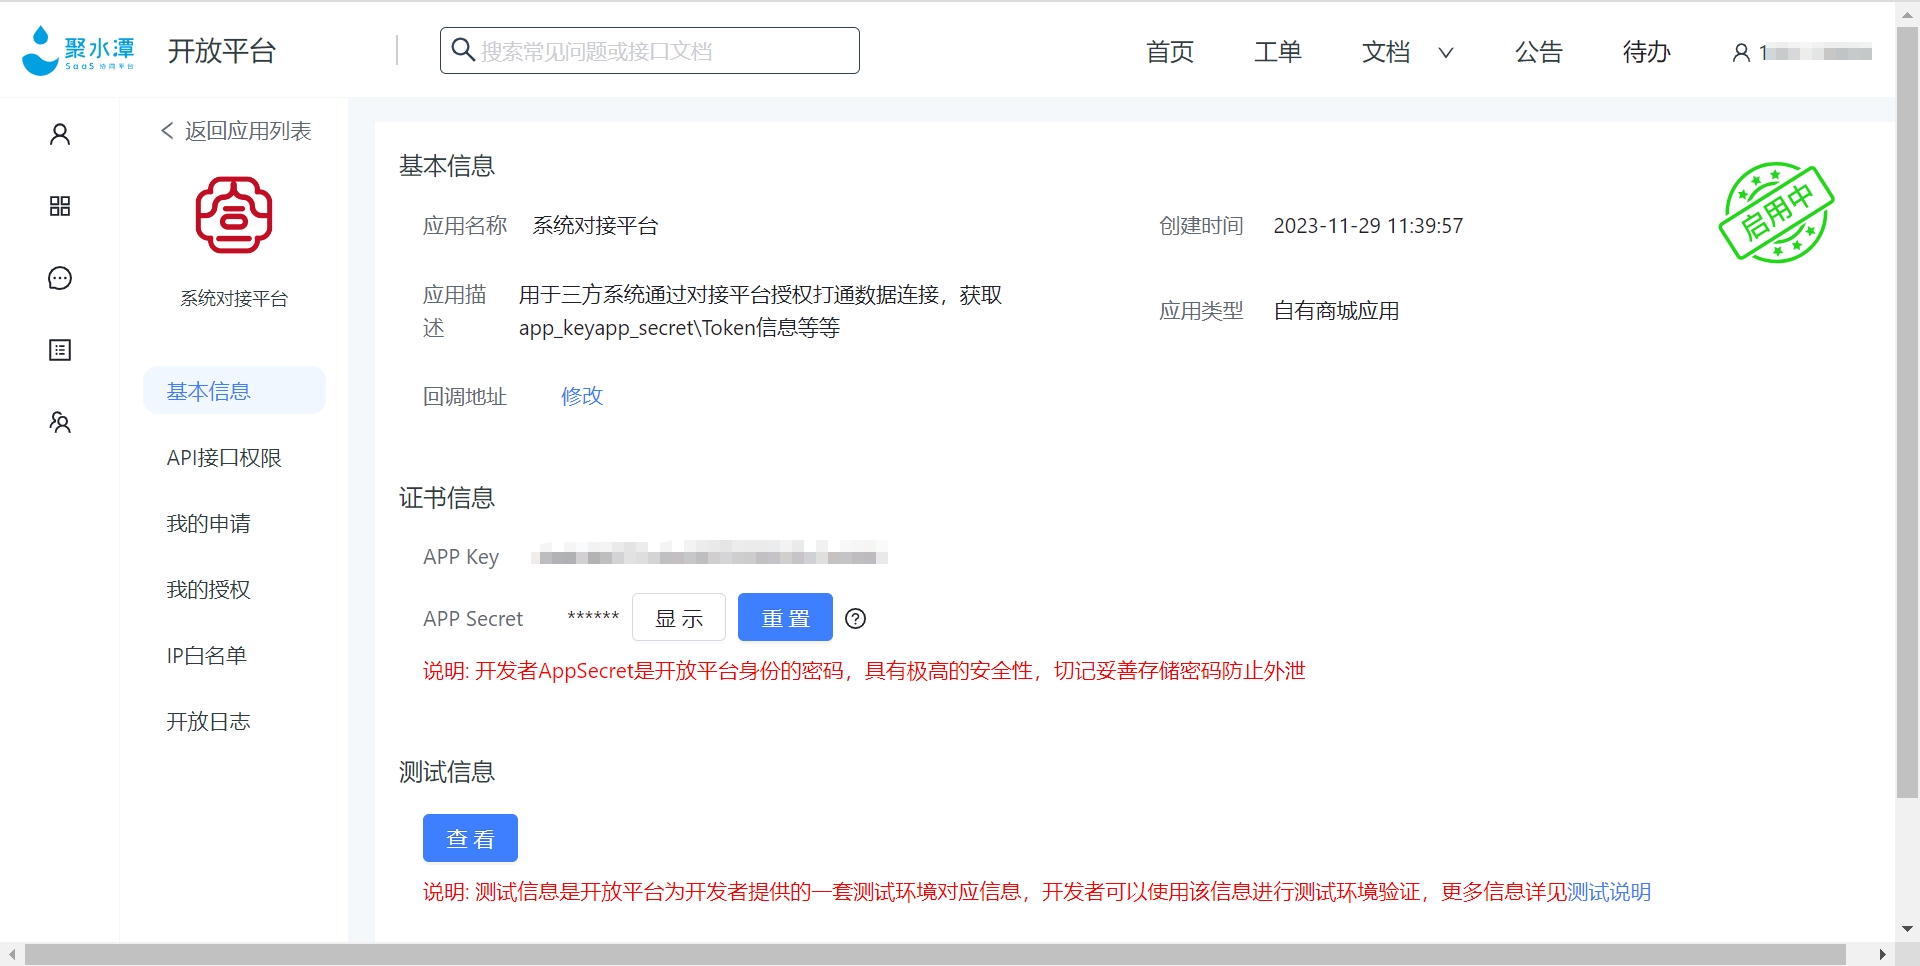Viewport: 1920px width, 966px height.
Task: Click the search magnifier icon
Action: [462, 50]
